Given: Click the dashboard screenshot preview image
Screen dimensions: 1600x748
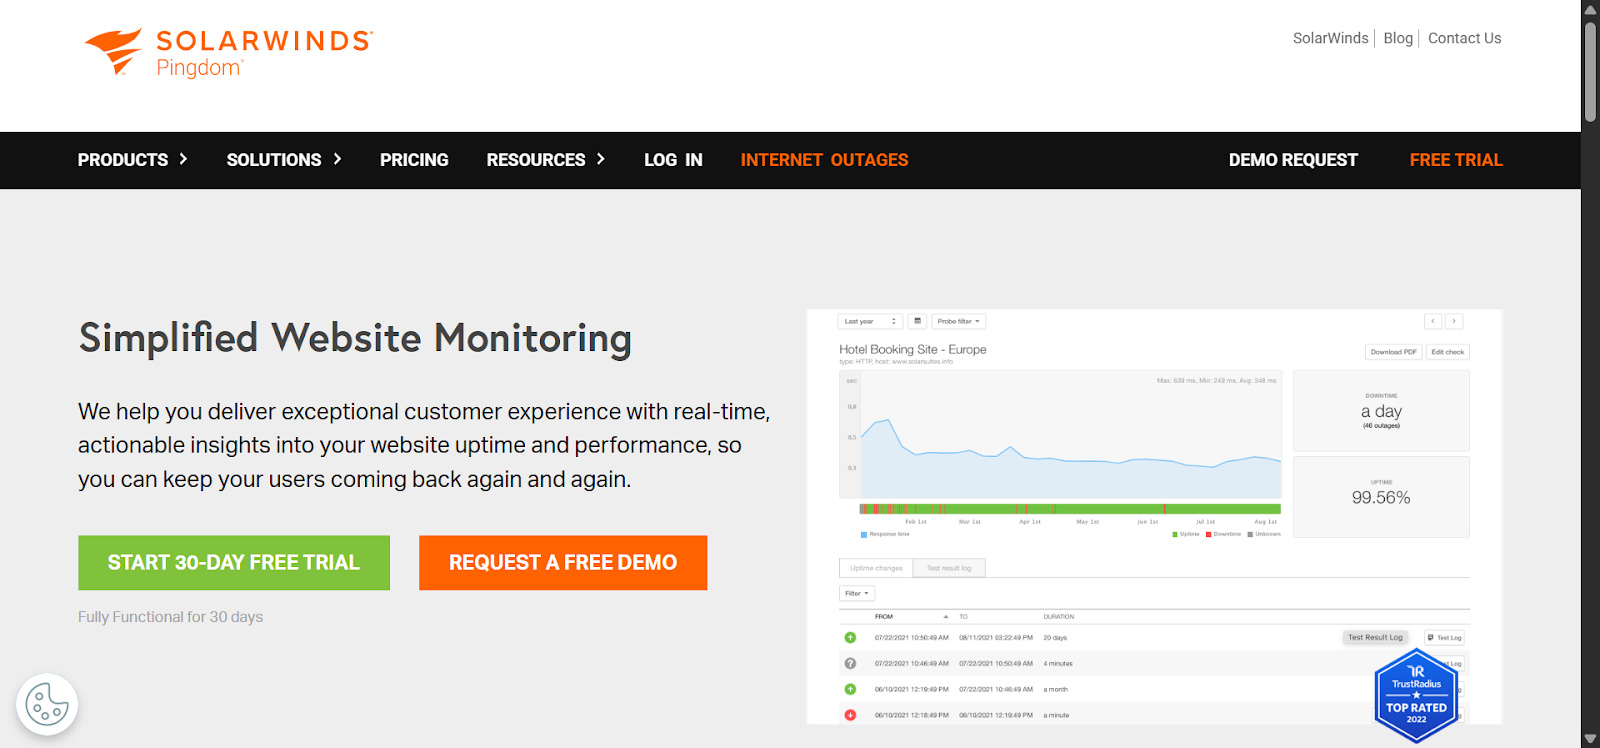Looking at the screenshot, I should pos(1154,516).
